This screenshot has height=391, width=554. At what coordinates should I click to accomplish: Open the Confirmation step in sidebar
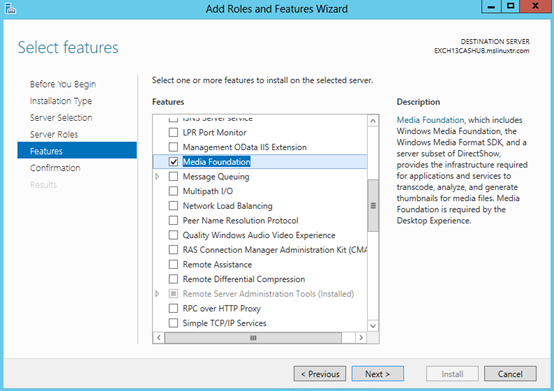(x=55, y=168)
